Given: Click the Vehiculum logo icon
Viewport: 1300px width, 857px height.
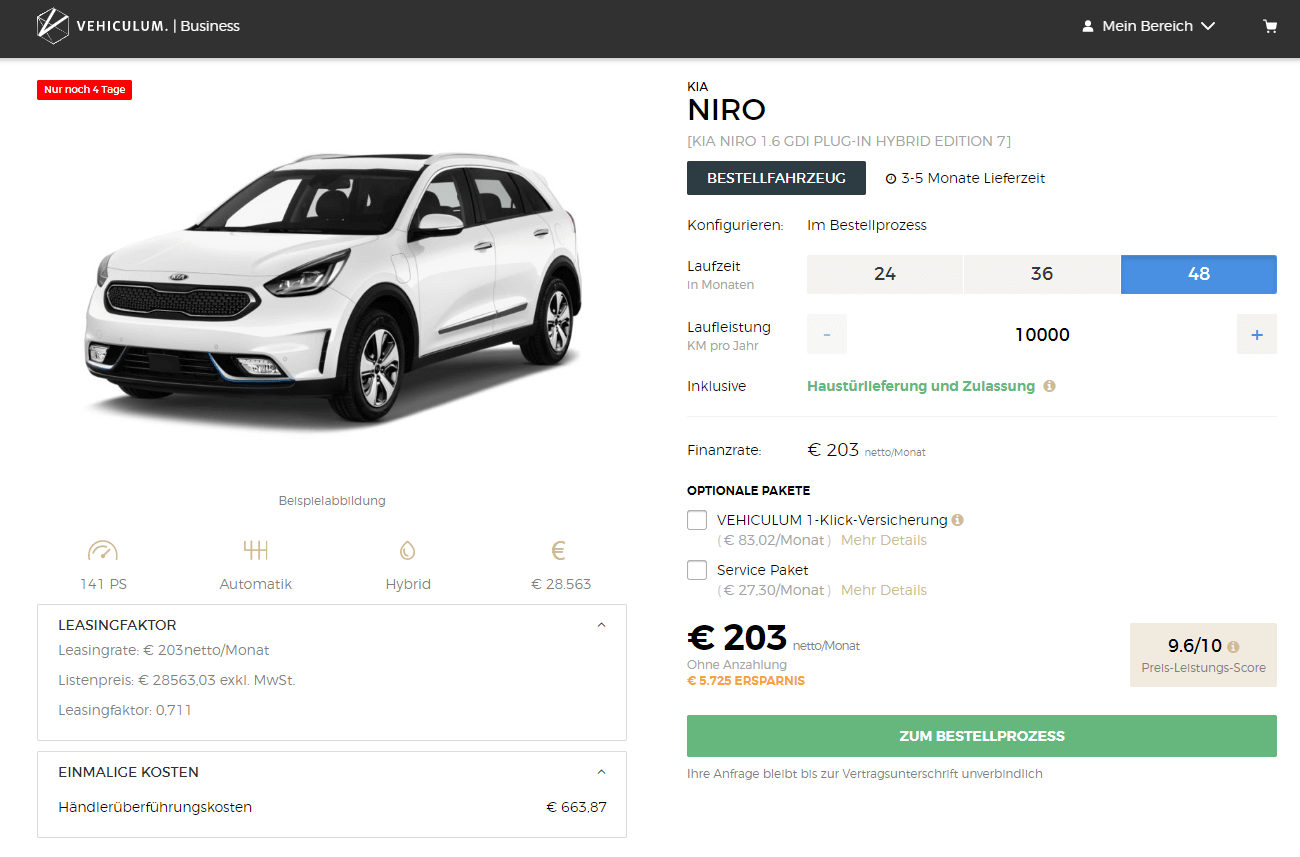Looking at the screenshot, I should click(52, 26).
